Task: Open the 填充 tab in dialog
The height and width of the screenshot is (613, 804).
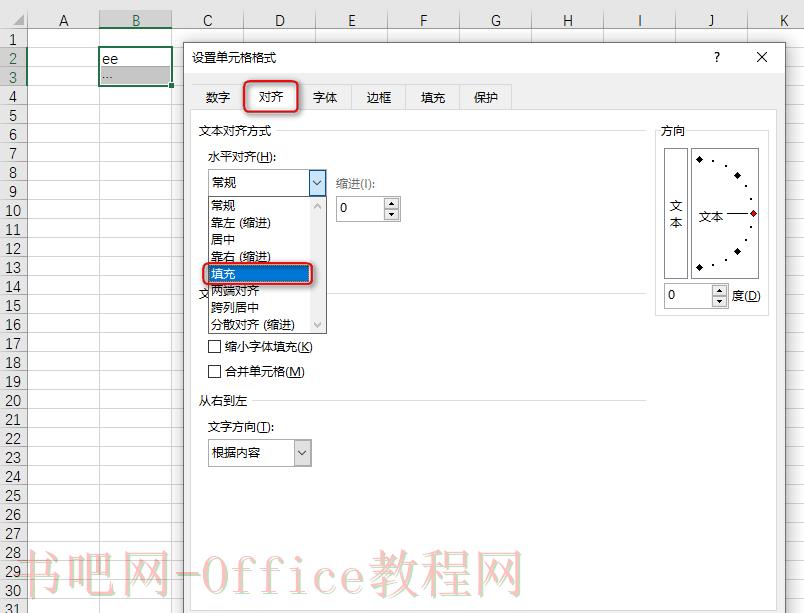Action: click(x=432, y=97)
